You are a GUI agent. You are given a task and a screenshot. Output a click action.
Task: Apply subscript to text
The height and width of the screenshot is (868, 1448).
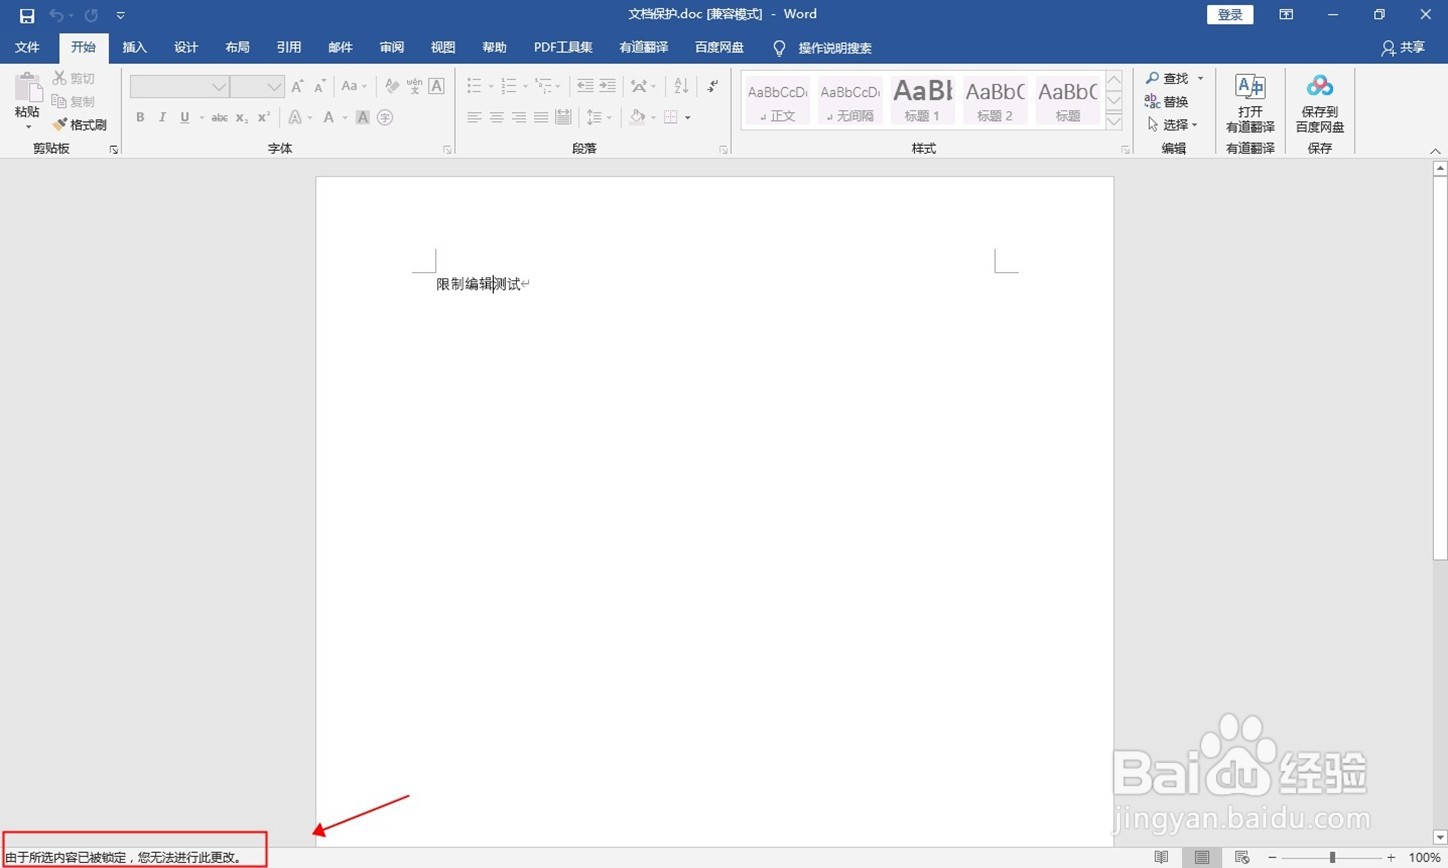click(240, 117)
